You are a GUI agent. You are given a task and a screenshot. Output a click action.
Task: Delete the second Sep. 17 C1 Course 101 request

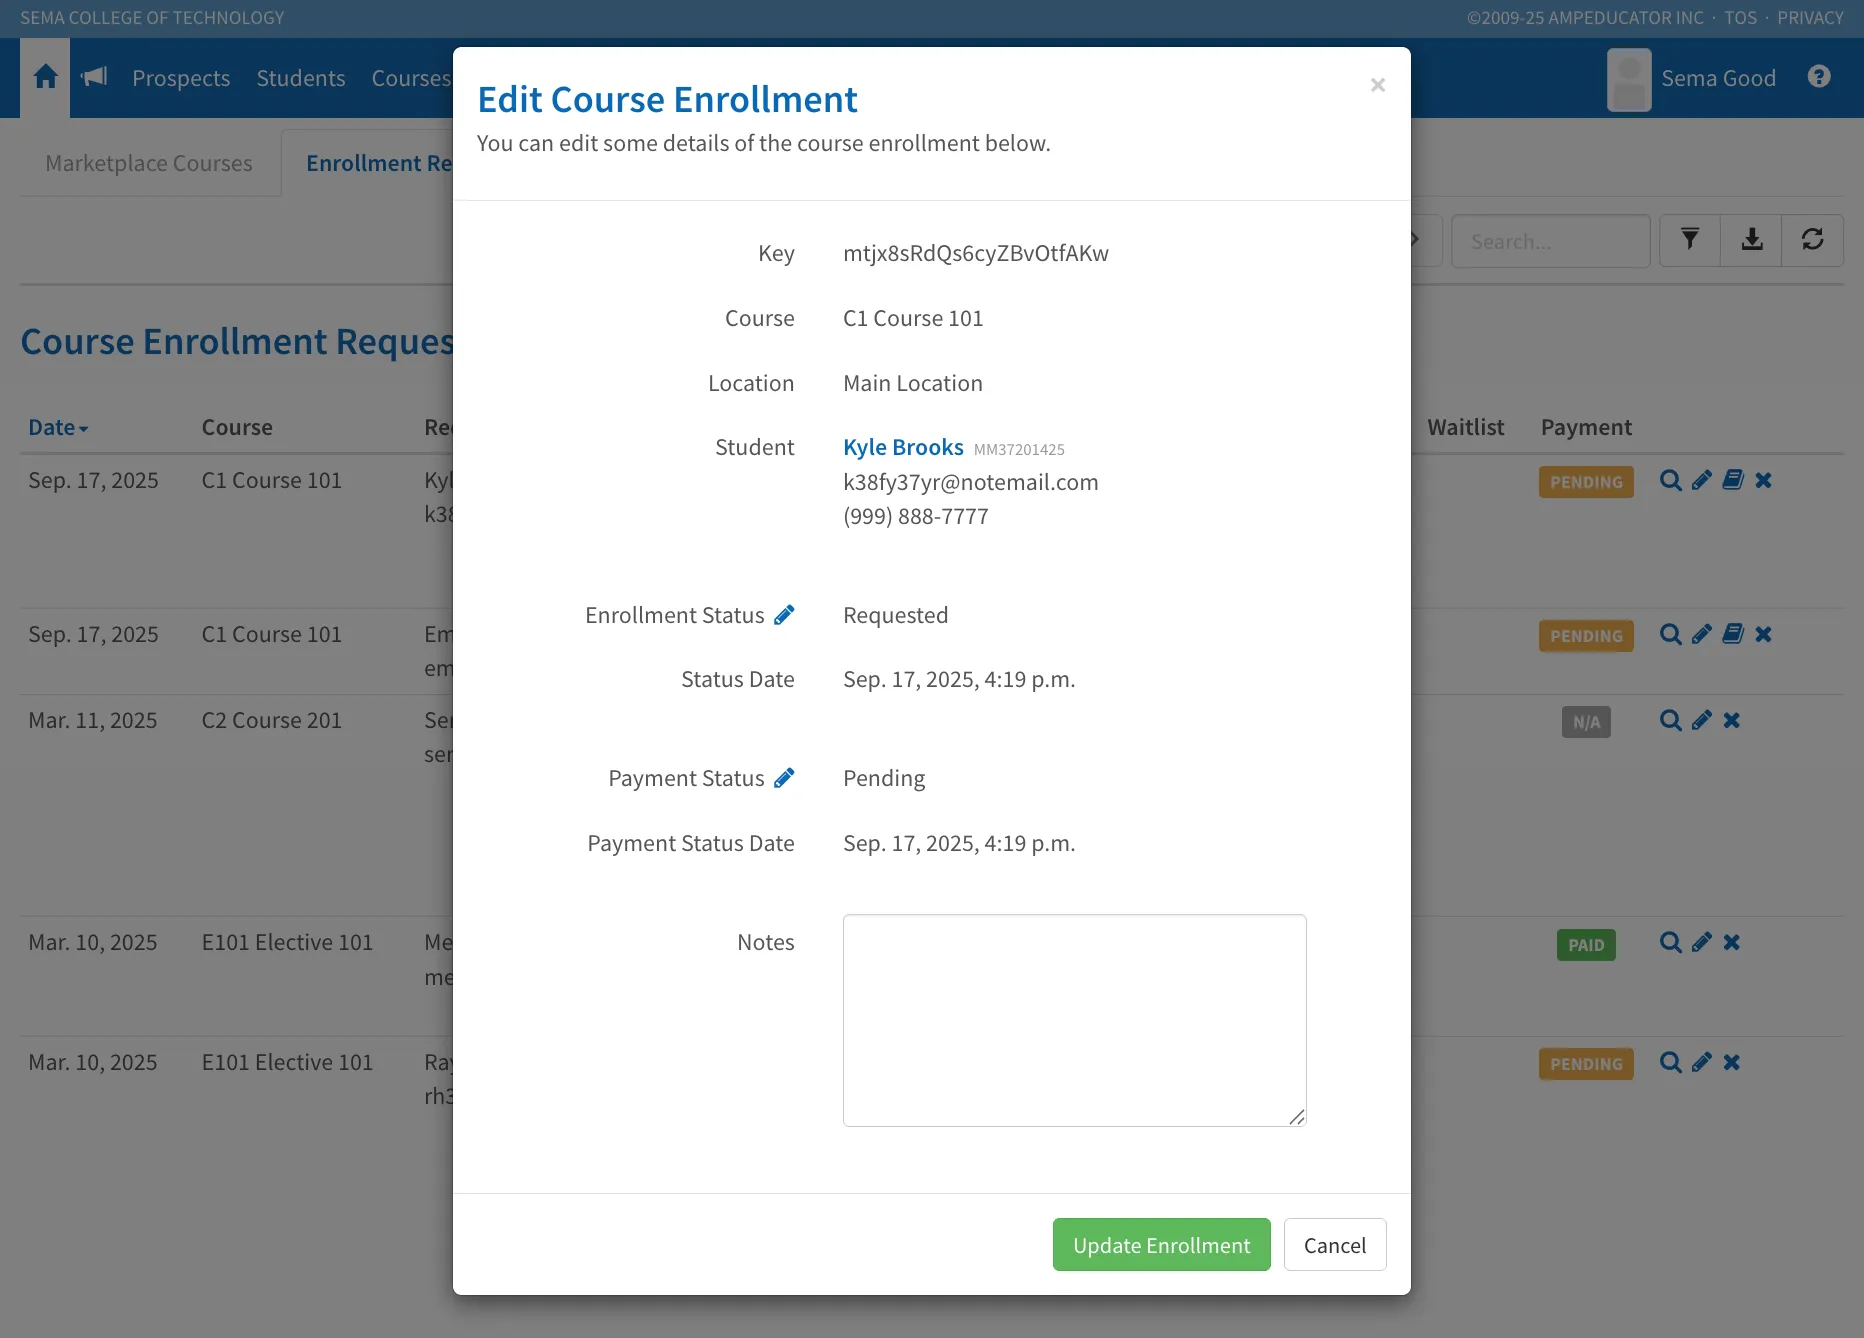point(1763,634)
